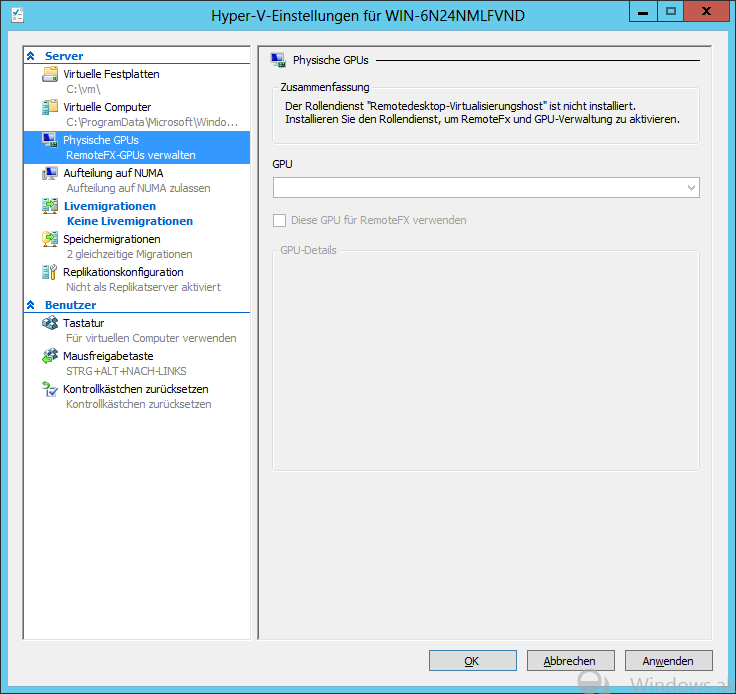Viewport: 736px width, 694px height.
Task: Click the Speichermigrationen icon
Action: tap(50, 240)
